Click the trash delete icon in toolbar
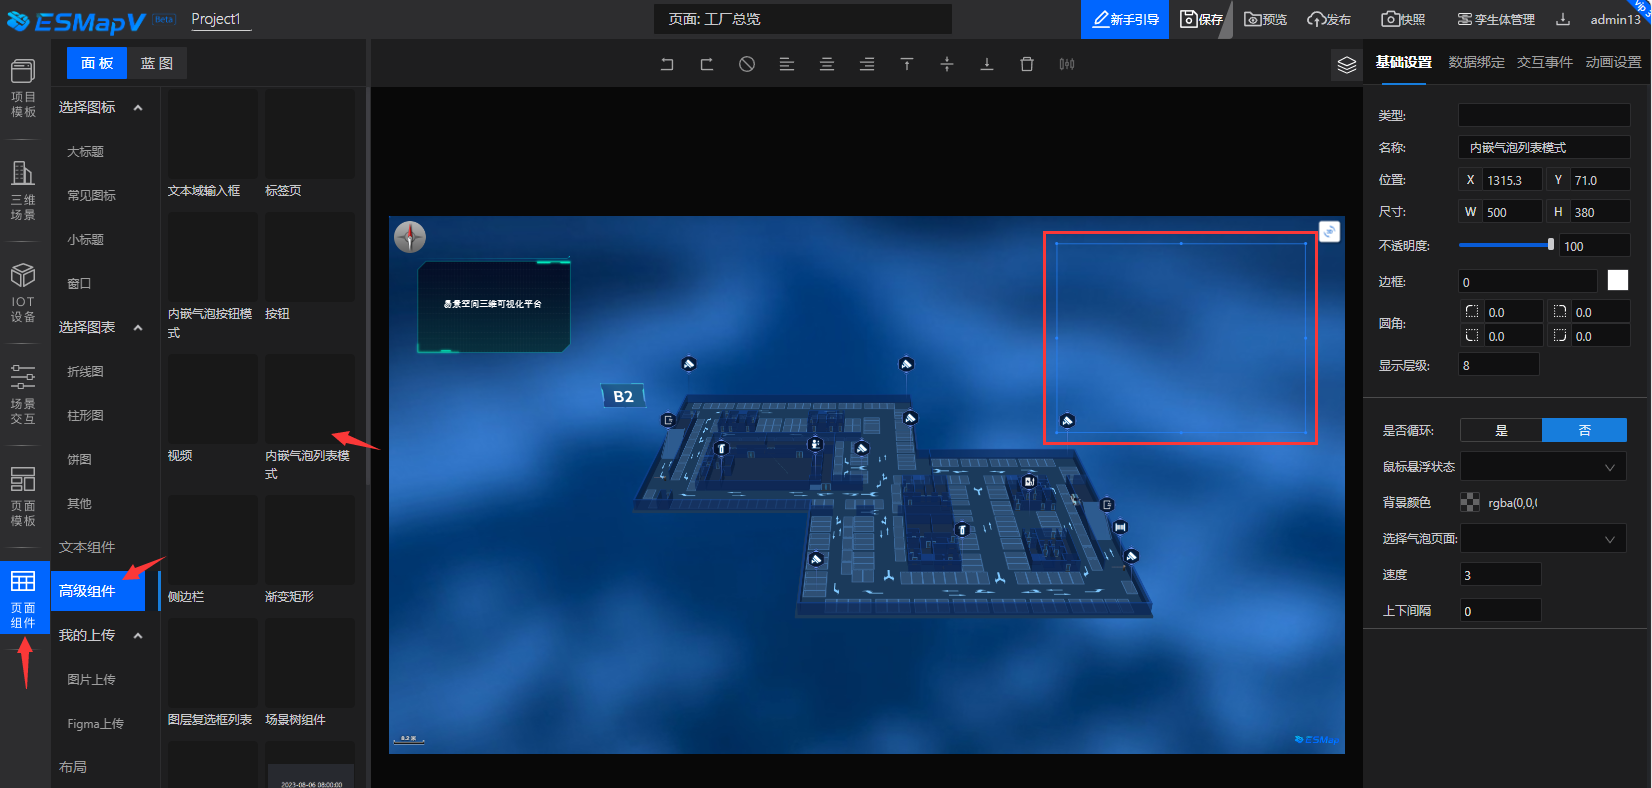The height and width of the screenshot is (788, 1652). pos(1026,64)
